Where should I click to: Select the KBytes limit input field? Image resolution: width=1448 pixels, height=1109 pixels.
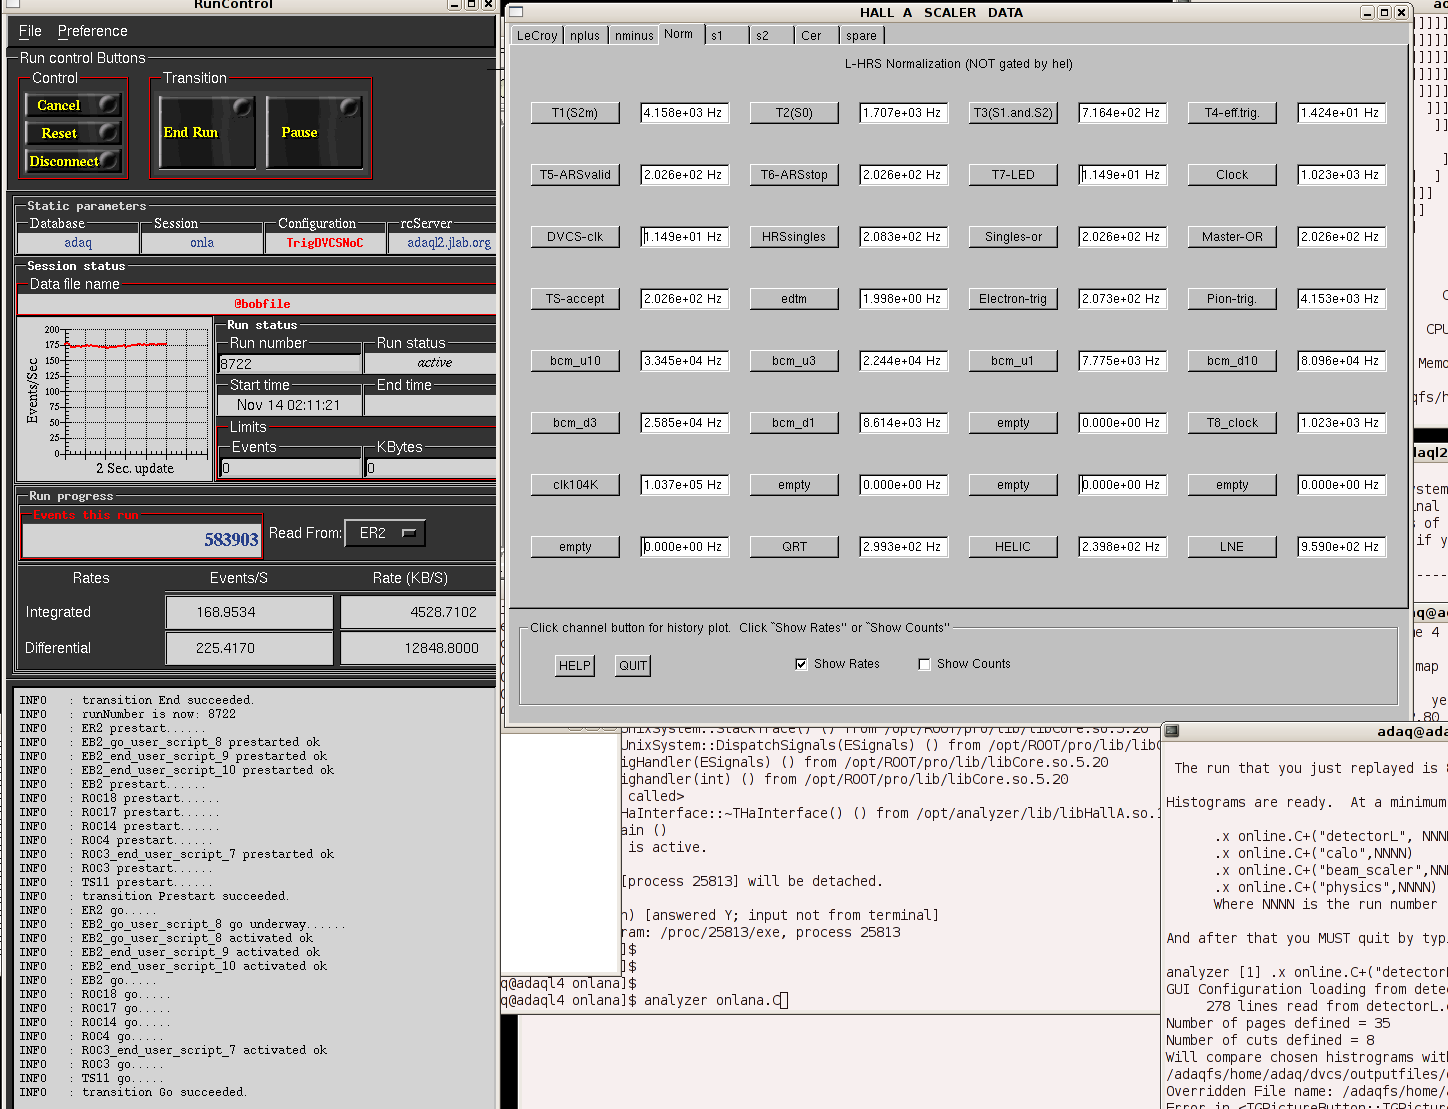click(x=430, y=467)
